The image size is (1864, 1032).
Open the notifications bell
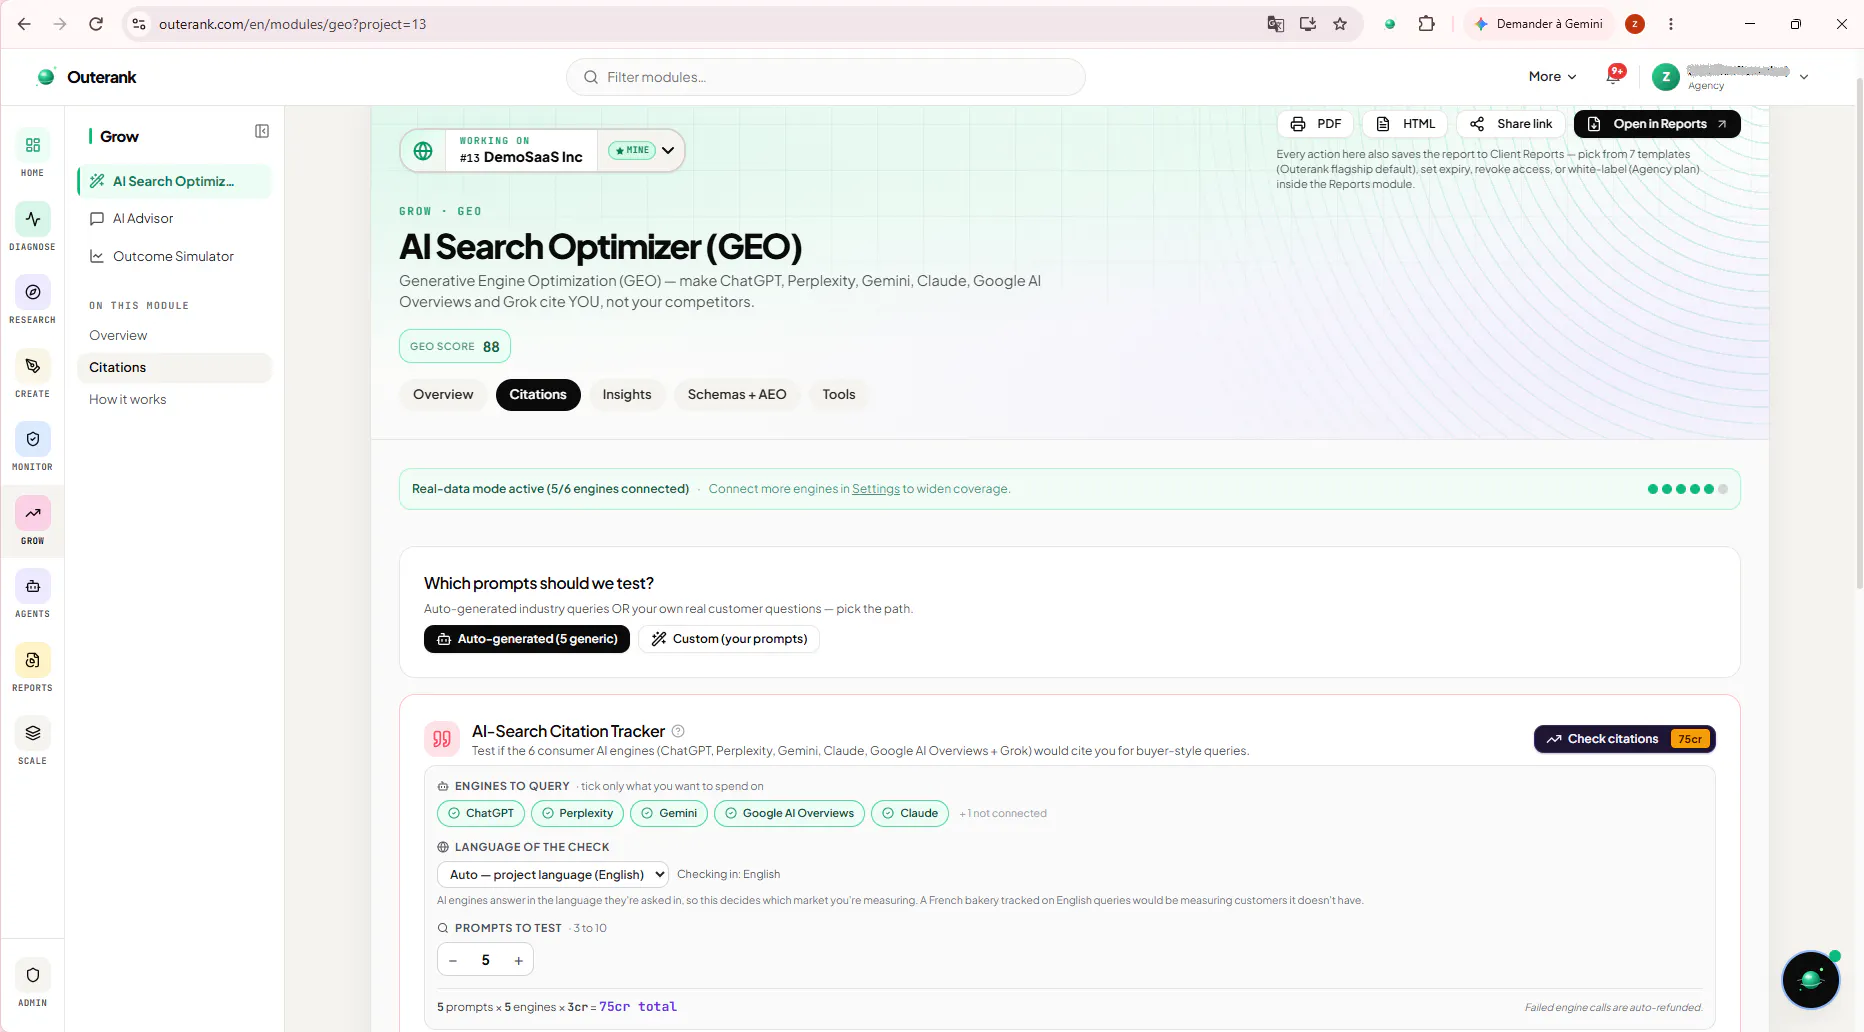click(1614, 76)
